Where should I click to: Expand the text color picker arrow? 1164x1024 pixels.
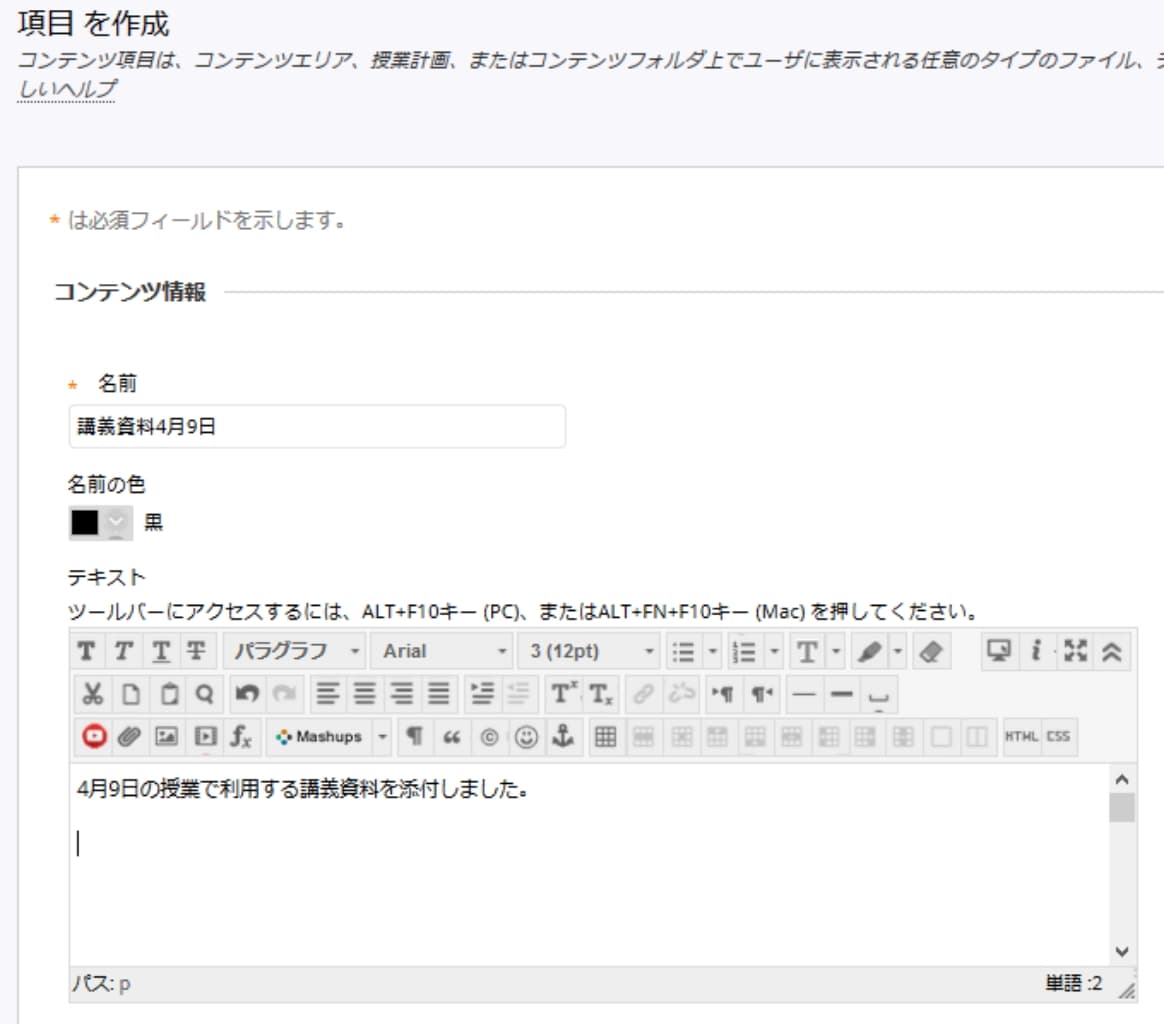[x=837, y=652]
